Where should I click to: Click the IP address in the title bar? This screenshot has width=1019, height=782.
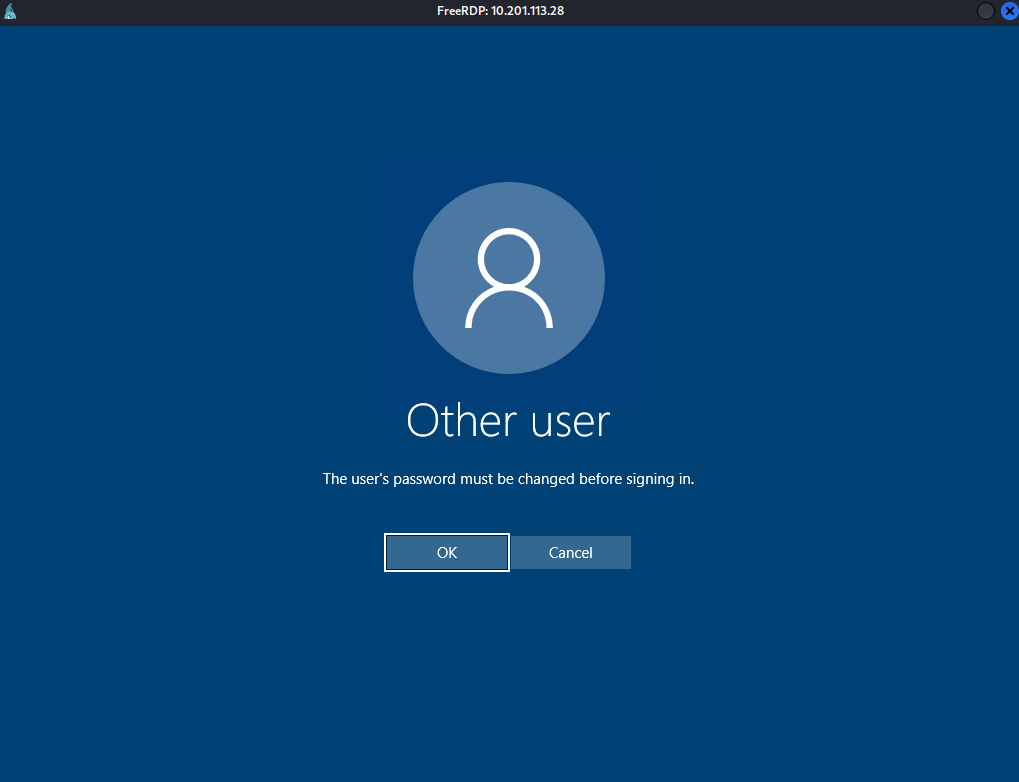tap(536, 11)
